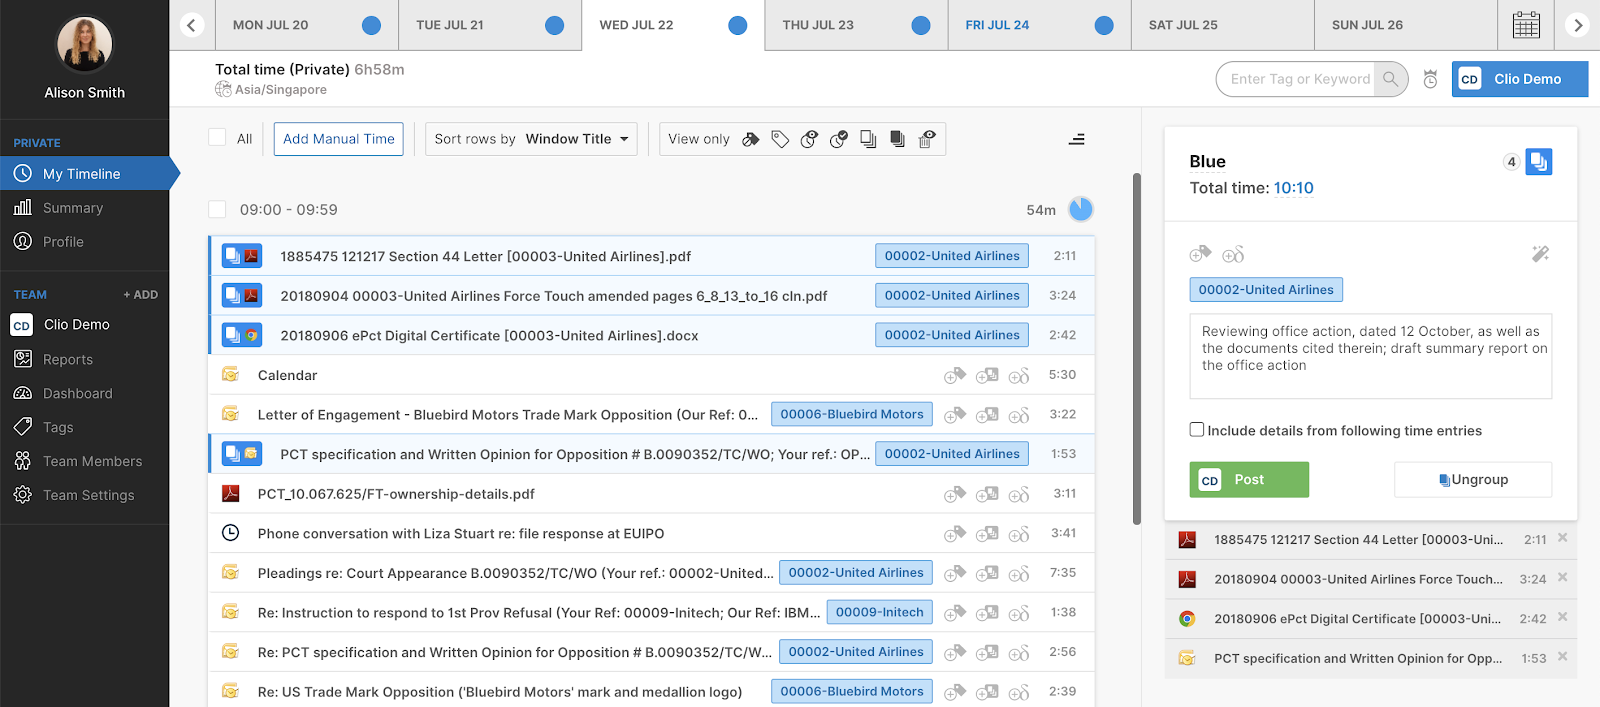Select the 09:00 - 09:59 block checkbox

(x=217, y=209)
